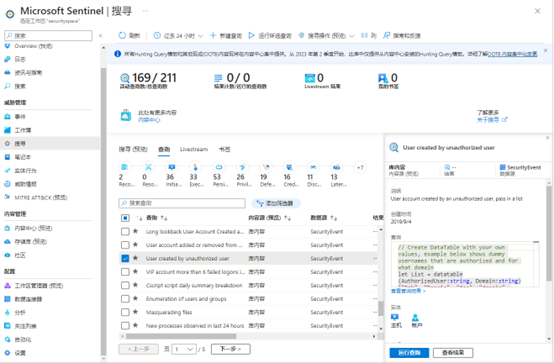Open MITRE ATT&CK (preview) in the sidebar
Screen dimensions: 554x363
coord(36,197)
